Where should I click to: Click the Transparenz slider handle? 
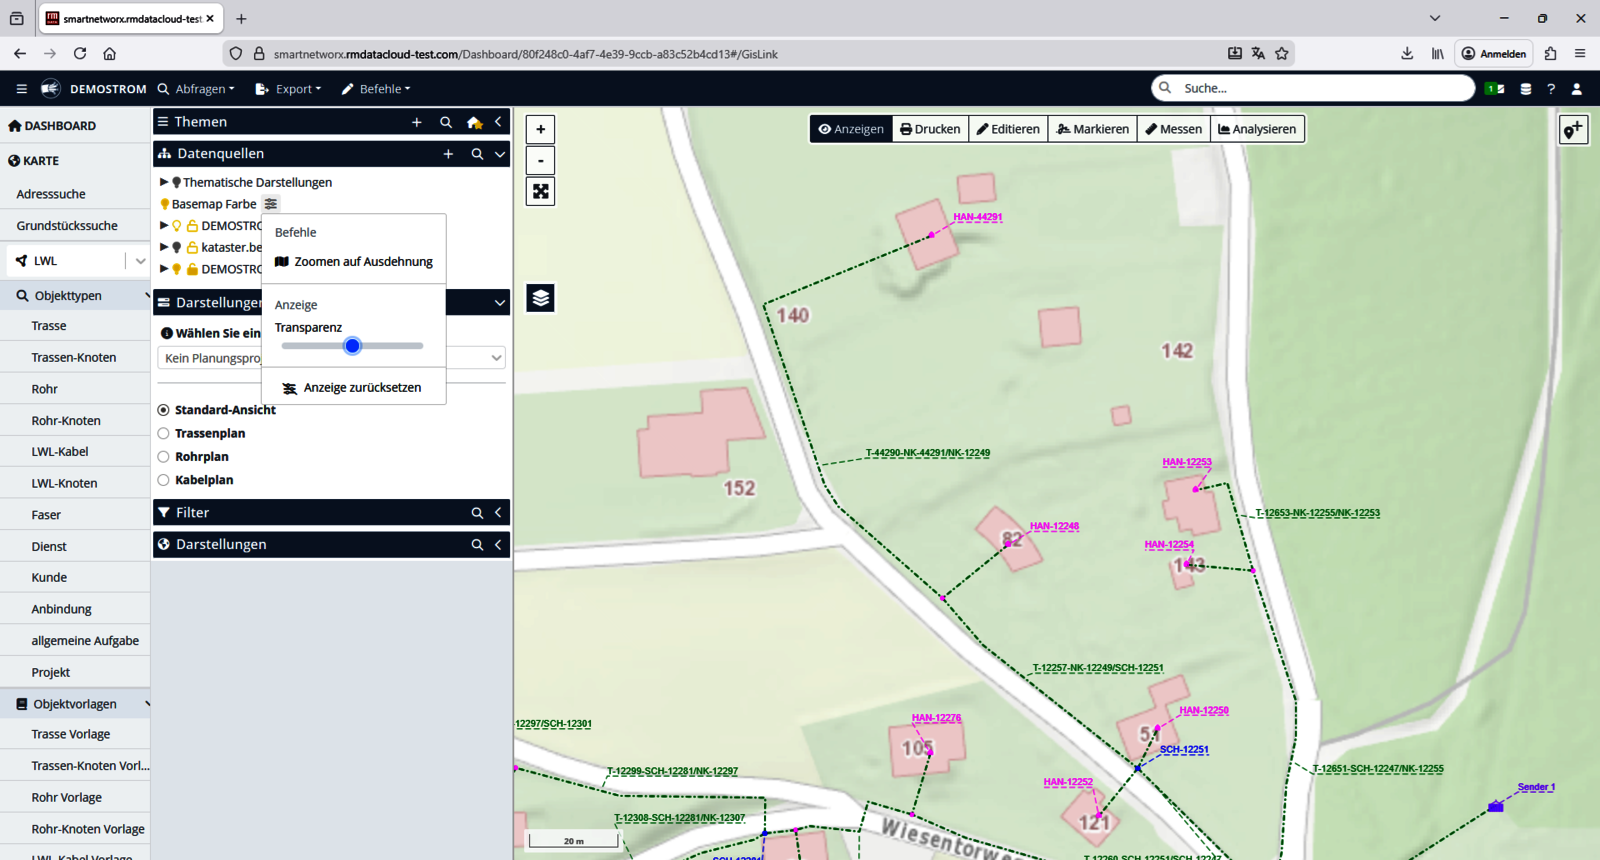(x=352, y=346)
